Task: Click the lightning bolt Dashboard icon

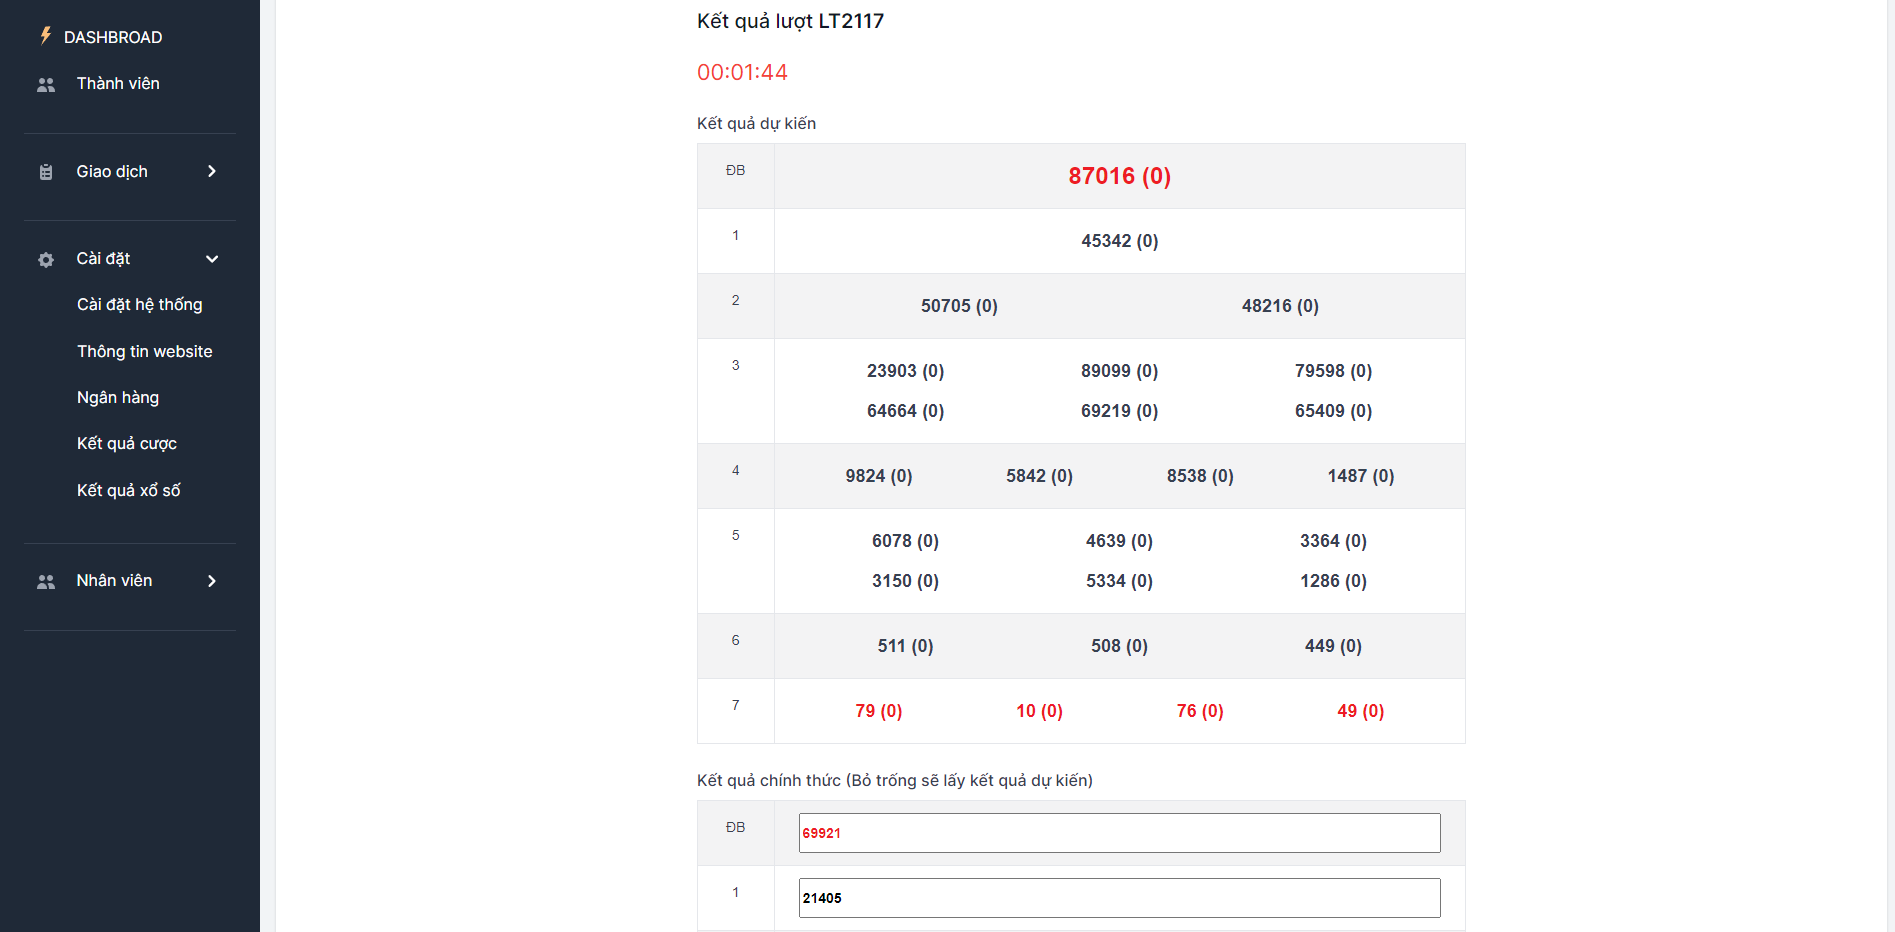Action: click(46, 36)
